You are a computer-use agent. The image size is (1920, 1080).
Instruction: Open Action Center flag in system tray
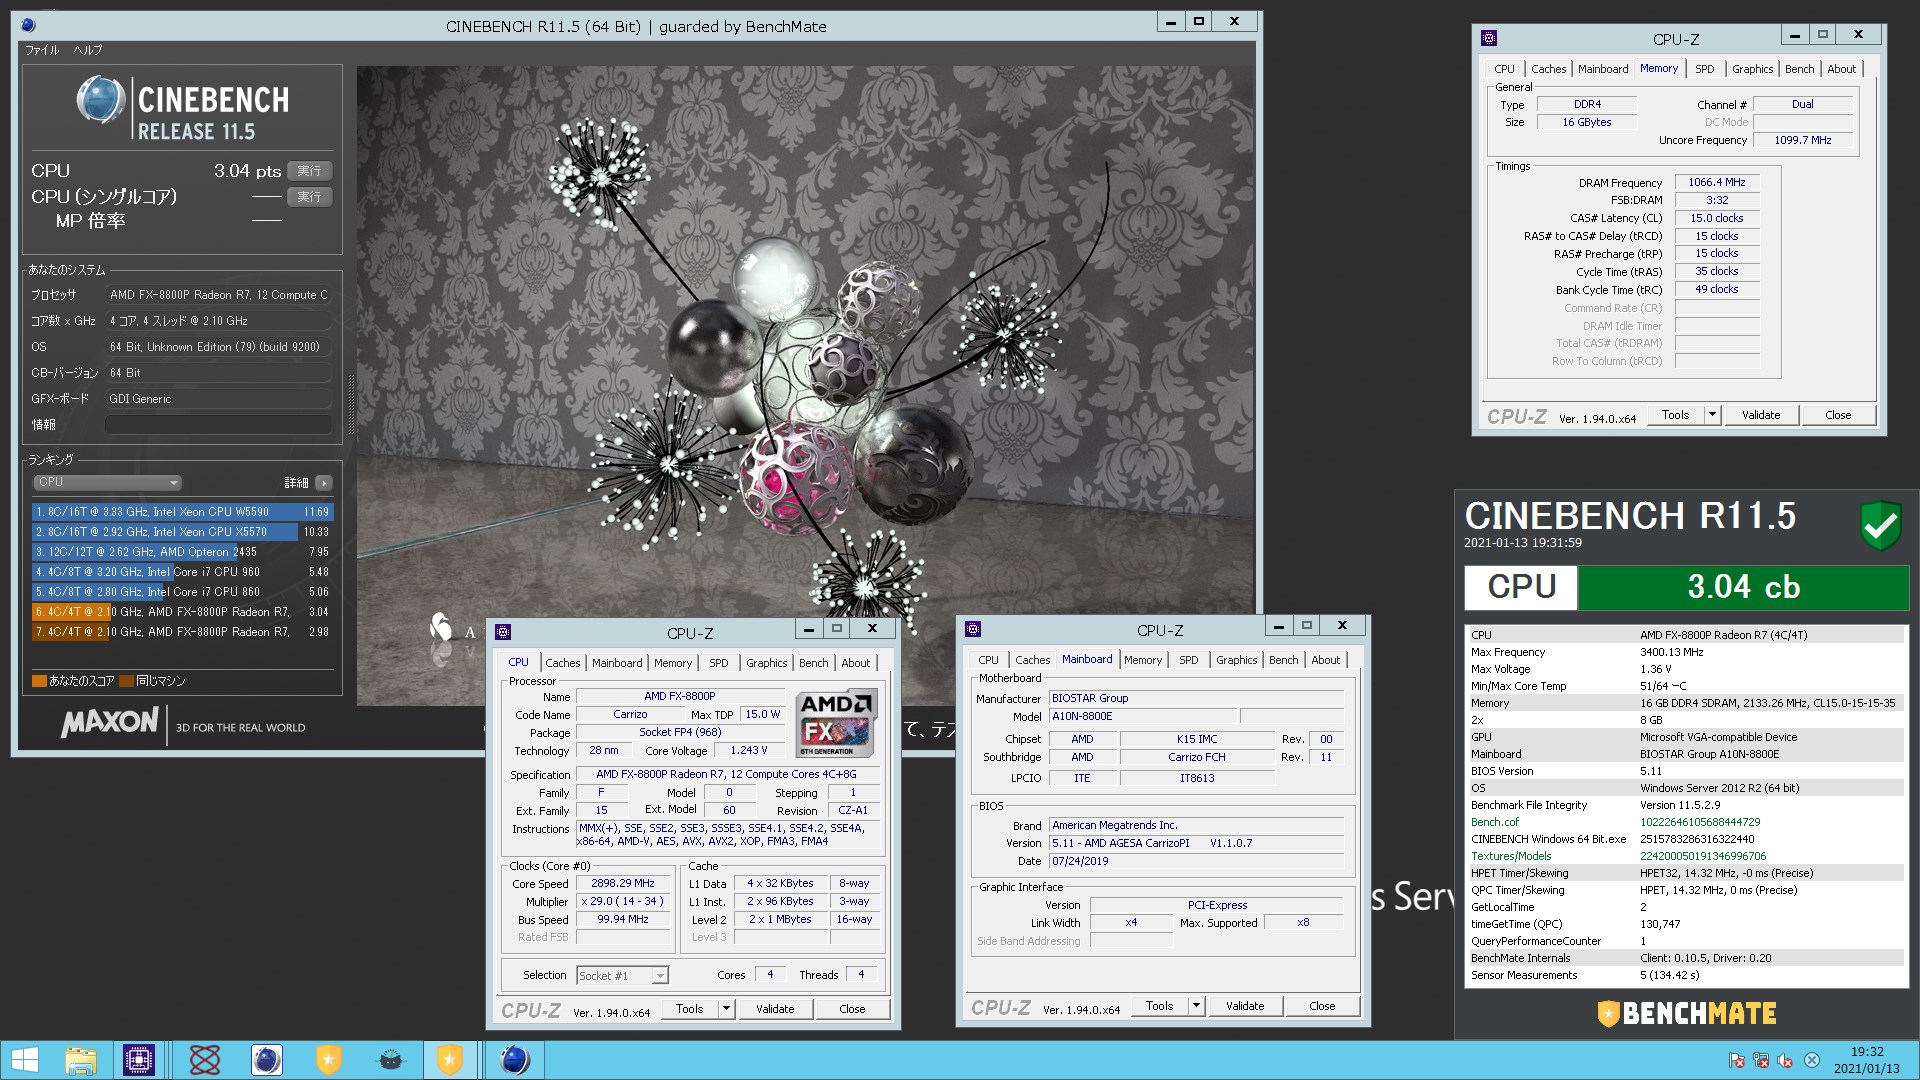click(x=1737, y=1061)
